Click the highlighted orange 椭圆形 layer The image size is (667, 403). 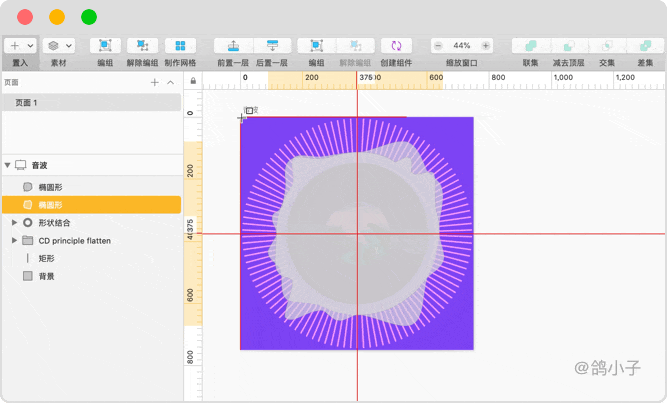click(91, 205)
